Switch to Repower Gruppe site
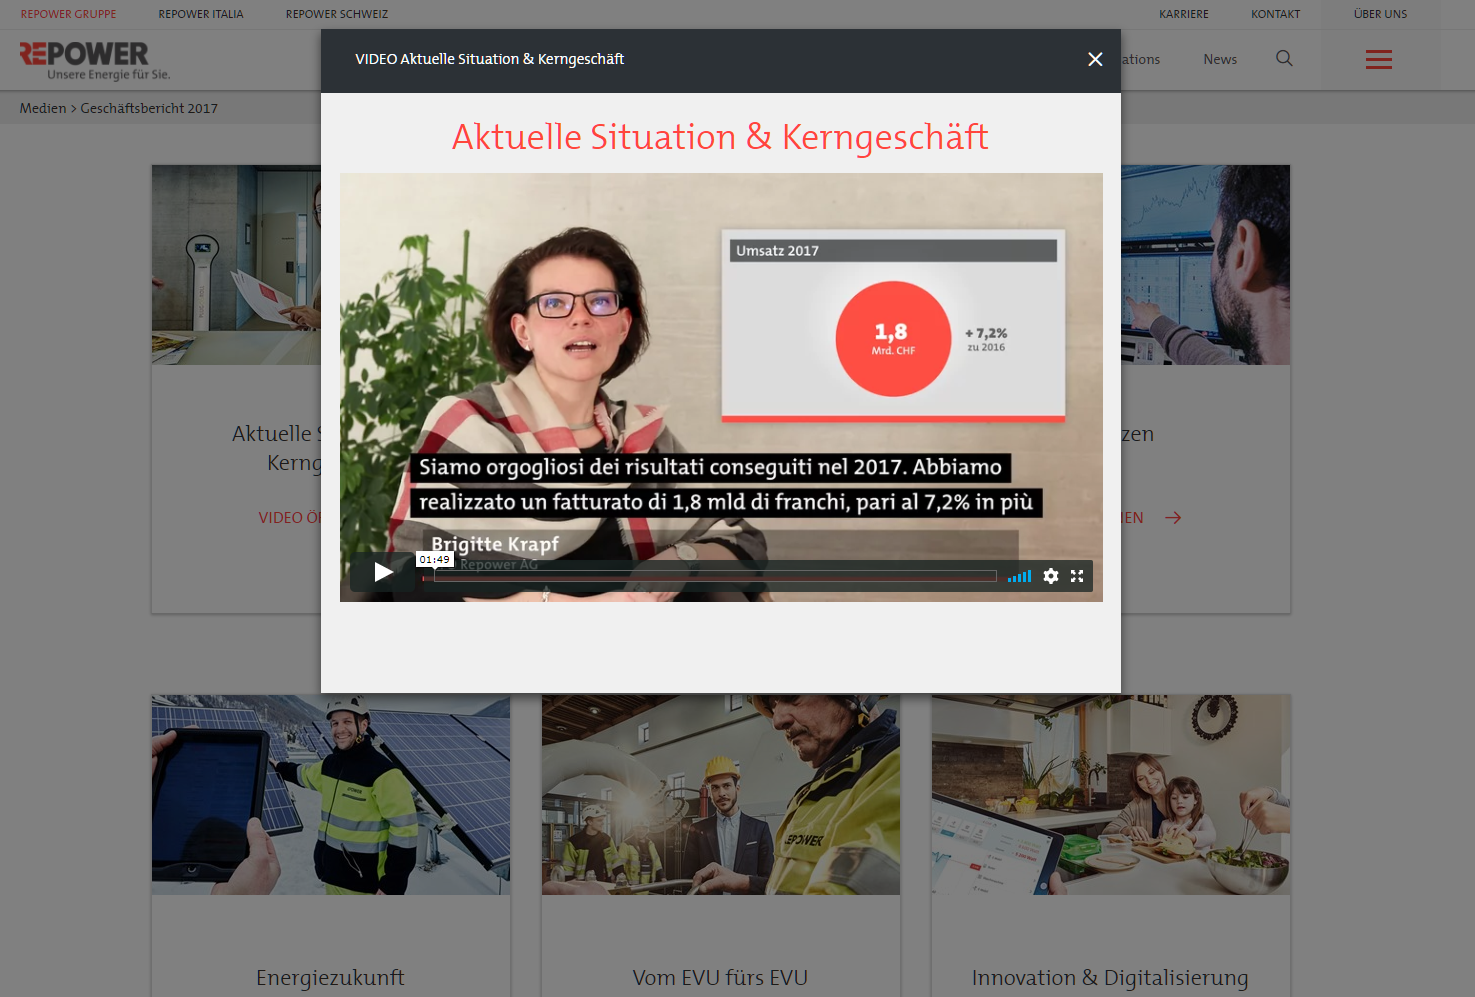 (x=68, y=14)
